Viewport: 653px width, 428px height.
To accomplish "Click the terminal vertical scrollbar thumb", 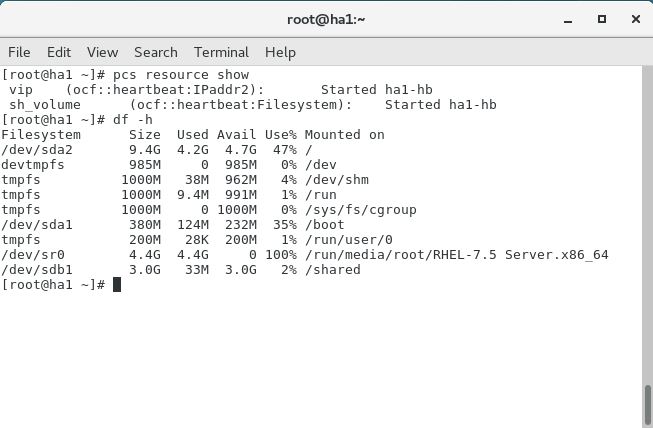I will click(x=648, y=405).
